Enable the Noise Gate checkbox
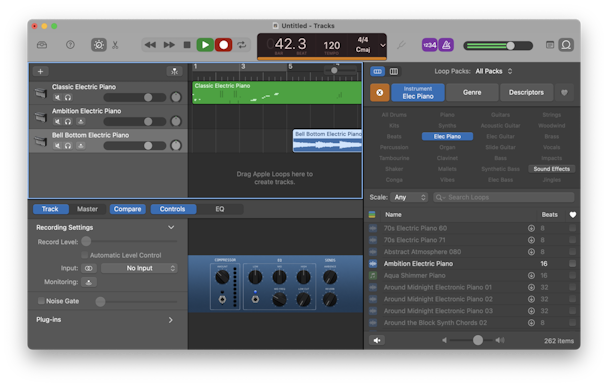The width and height of the screenshot is (608, 386). click(x=41, y=301)
